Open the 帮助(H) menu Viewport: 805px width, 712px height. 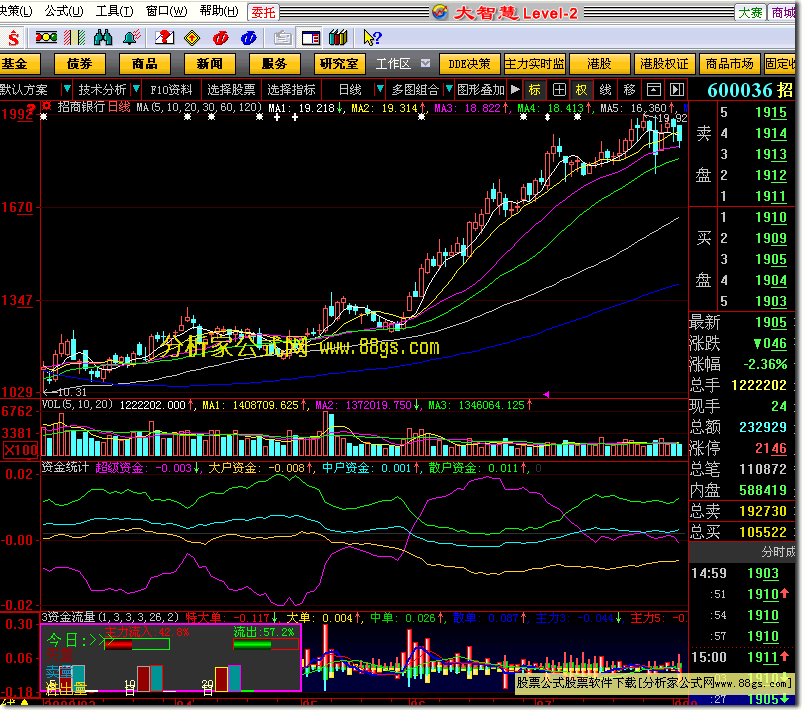[x=219, y=11]
